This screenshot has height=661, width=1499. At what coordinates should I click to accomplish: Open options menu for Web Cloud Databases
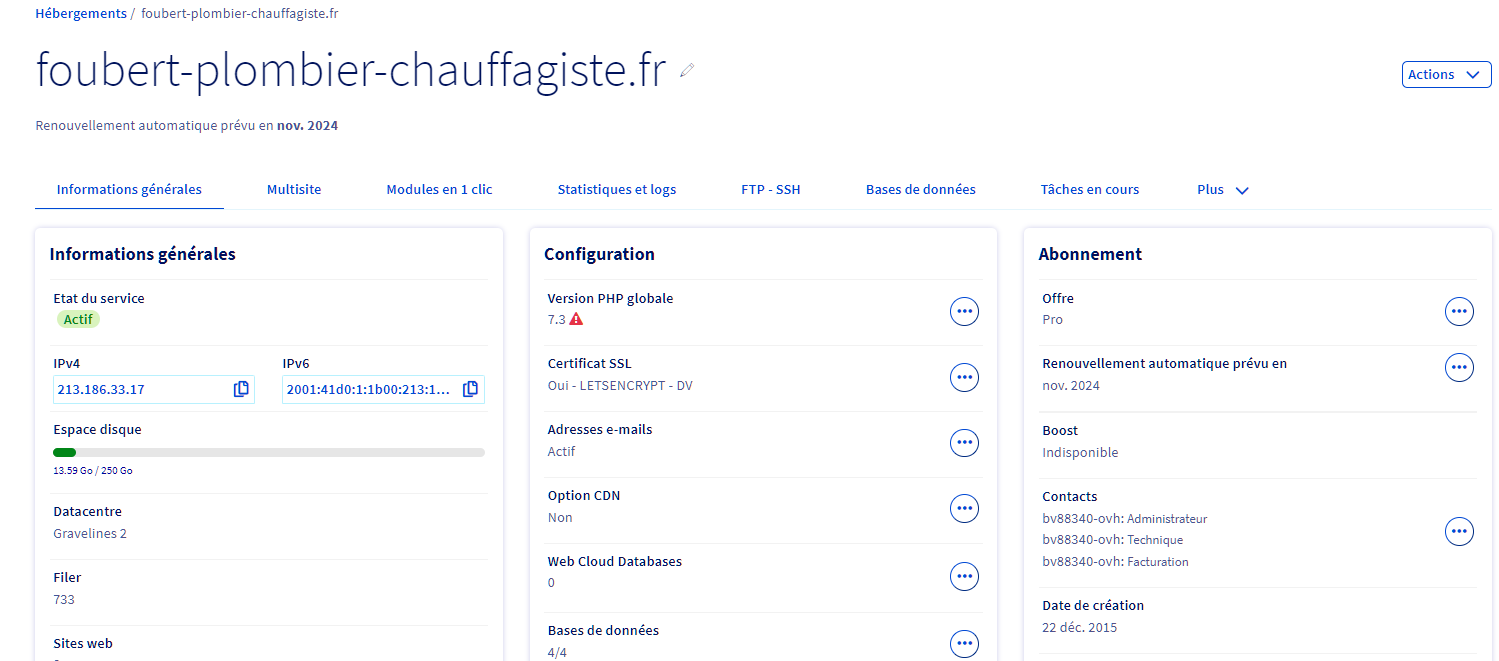(964, 576)
